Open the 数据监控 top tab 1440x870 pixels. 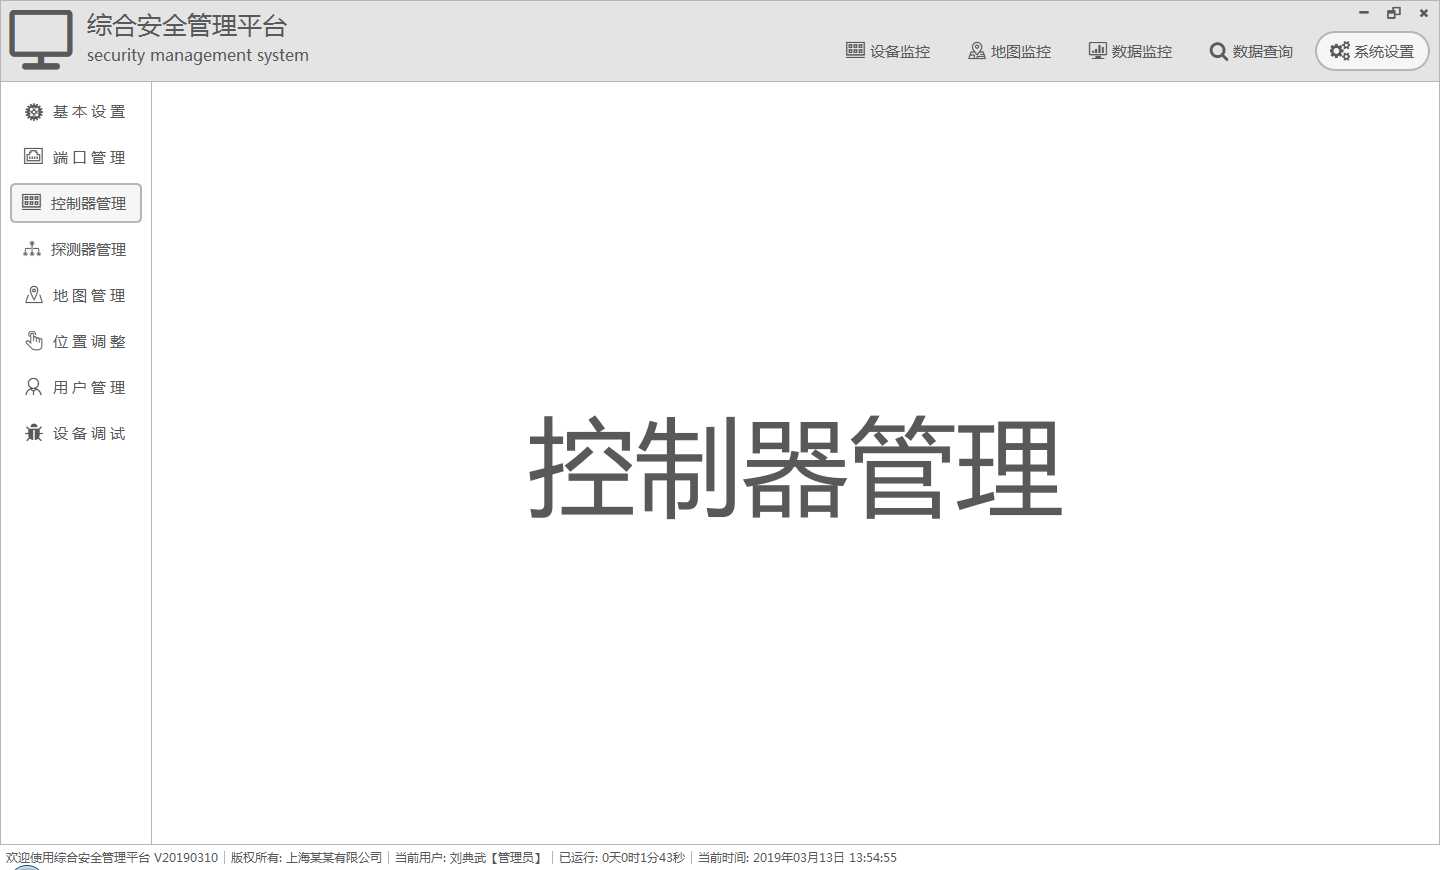(1130, 51)
